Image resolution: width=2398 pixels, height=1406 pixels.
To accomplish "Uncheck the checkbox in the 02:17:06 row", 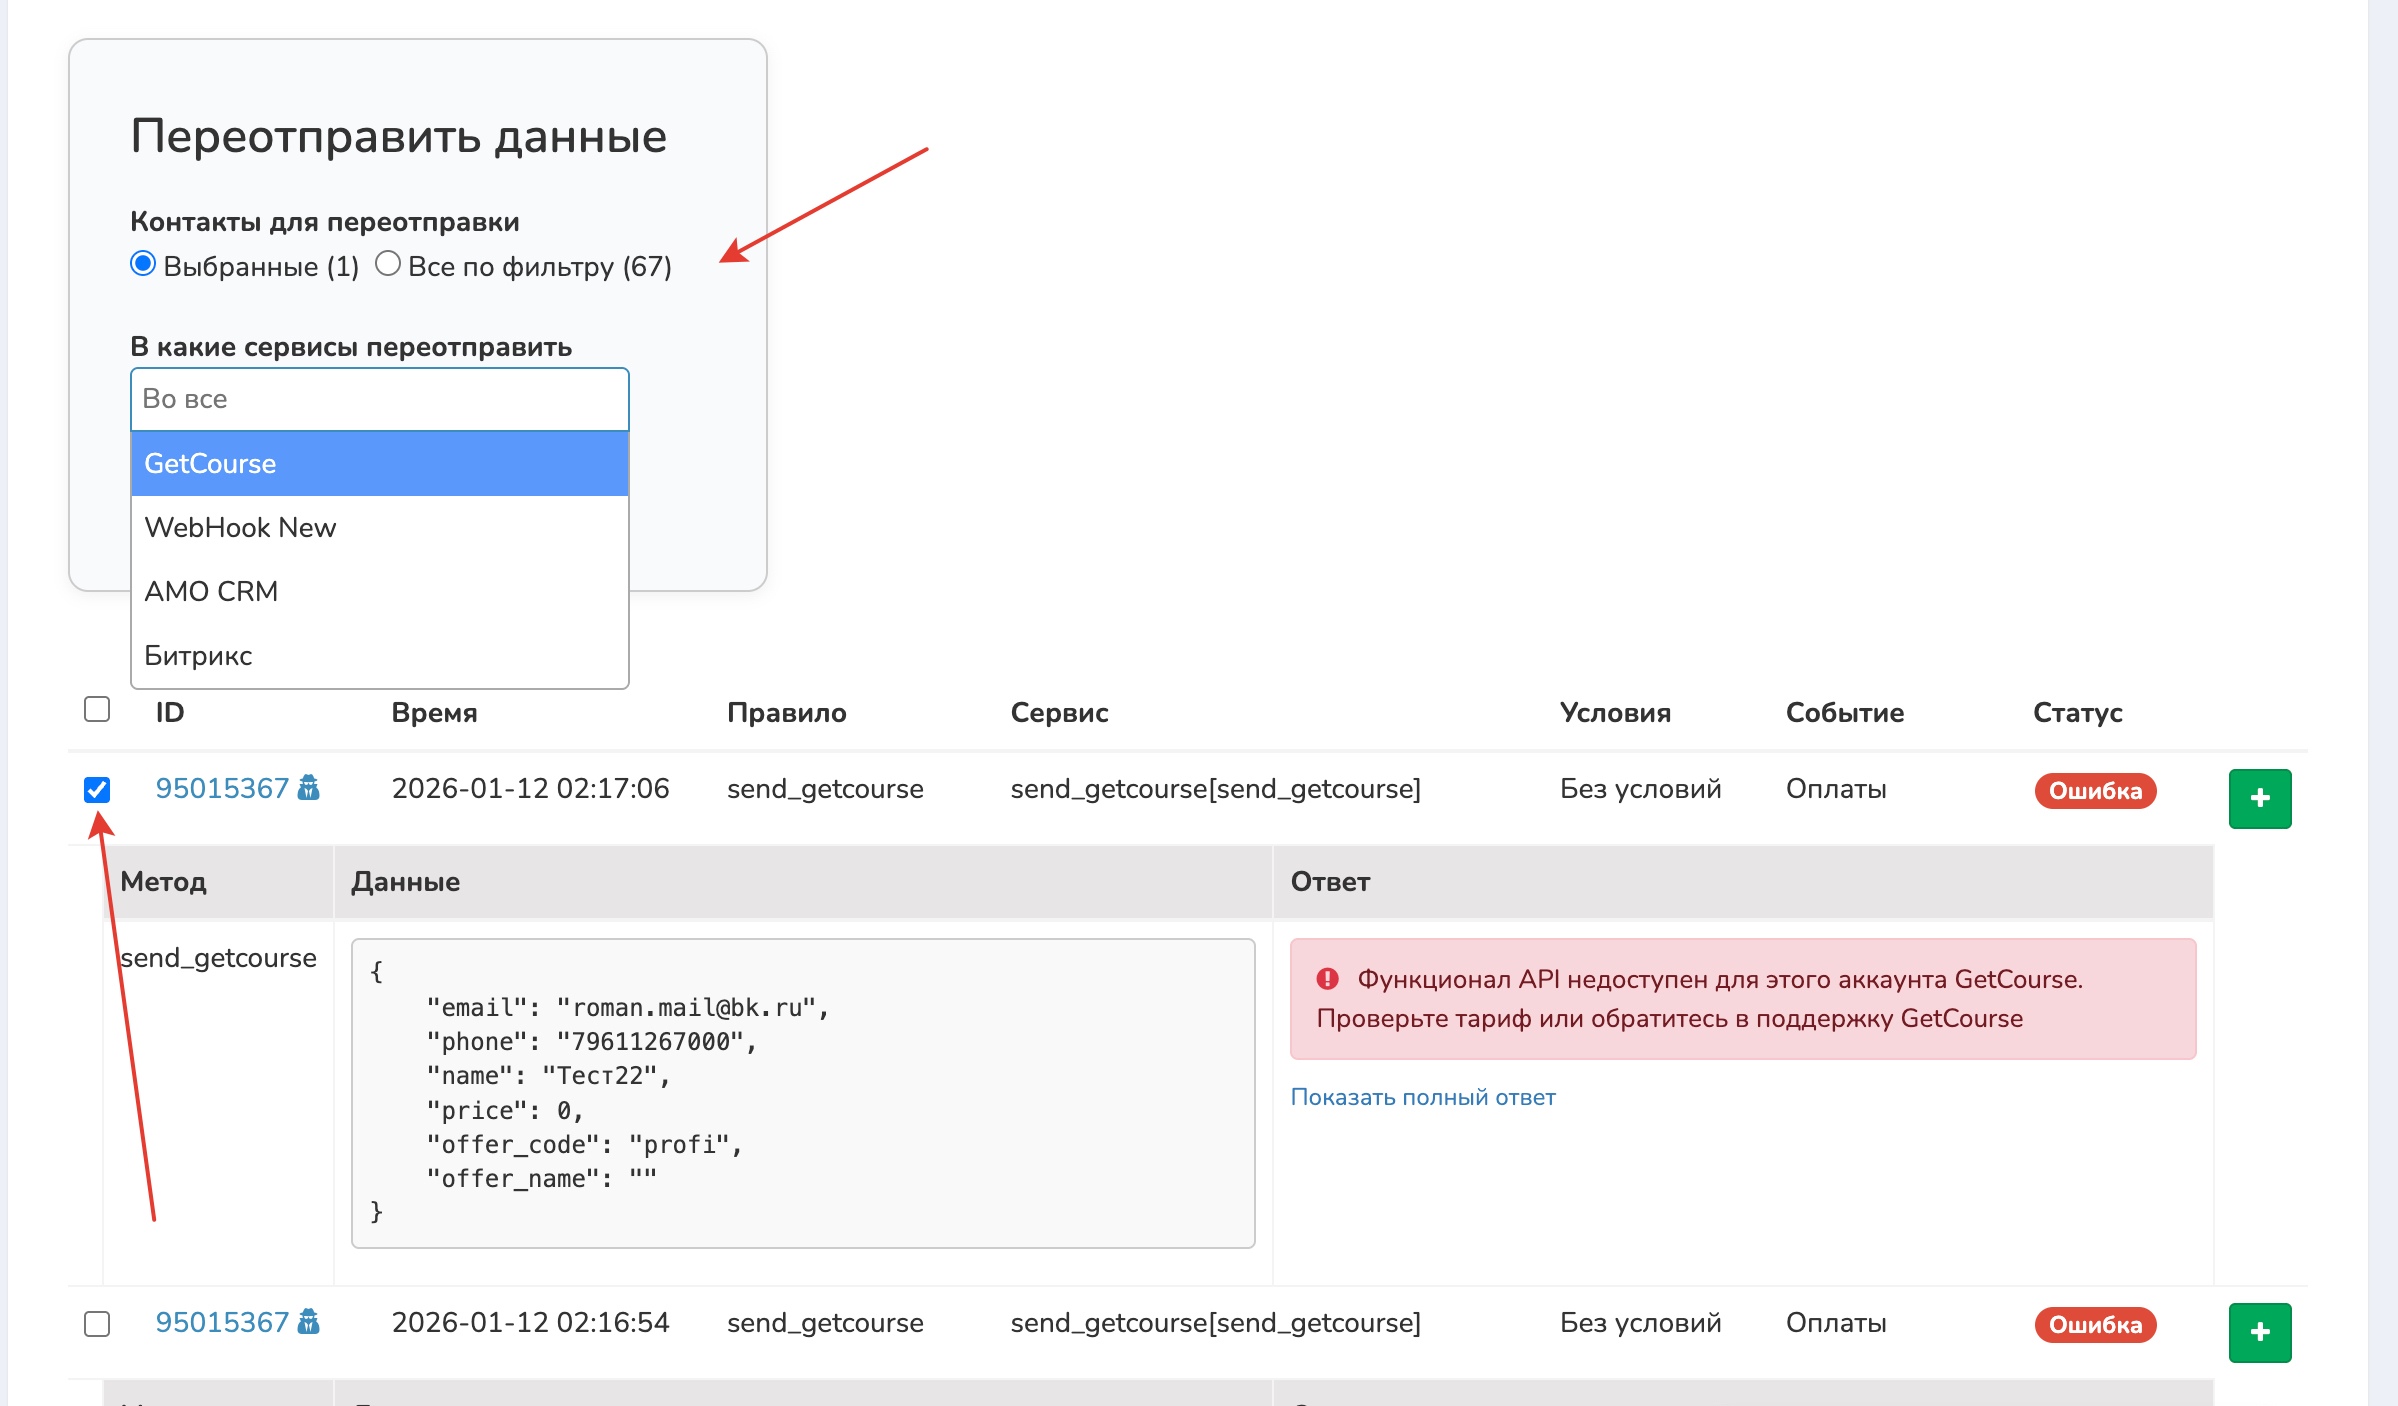I will 97,790.
